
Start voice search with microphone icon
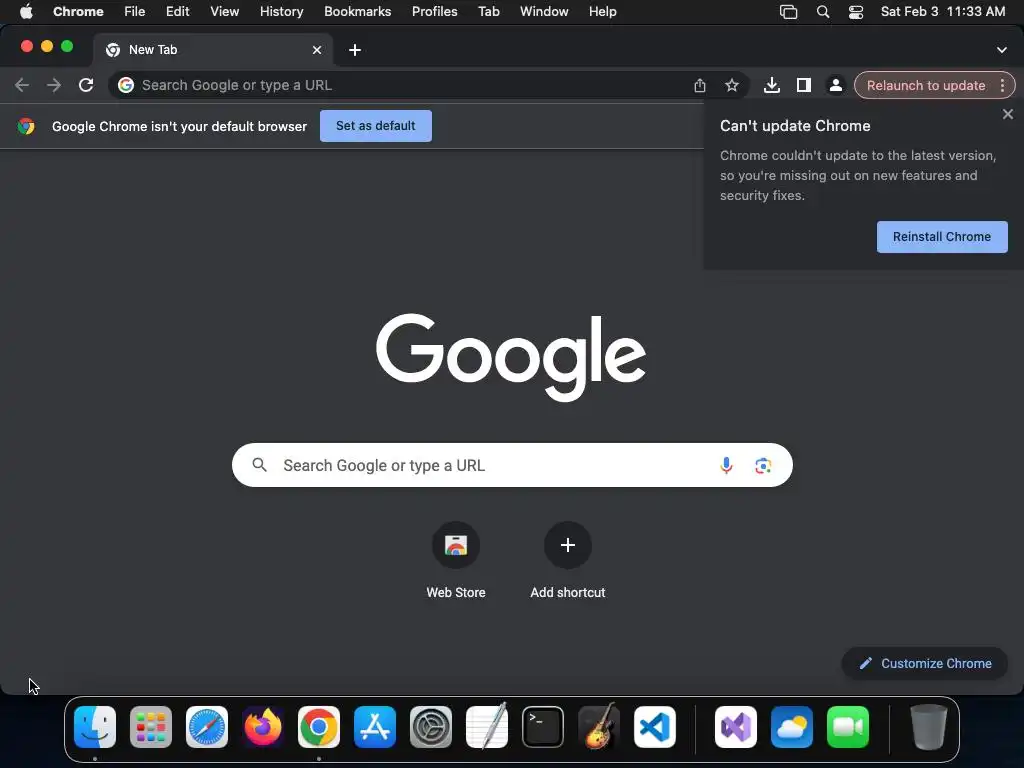tap(726, 465)
